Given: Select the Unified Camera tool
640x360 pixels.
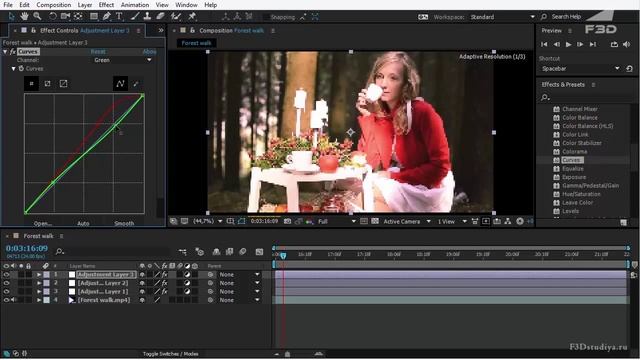Looking at the screenshot, I should (x=65, y=16).
